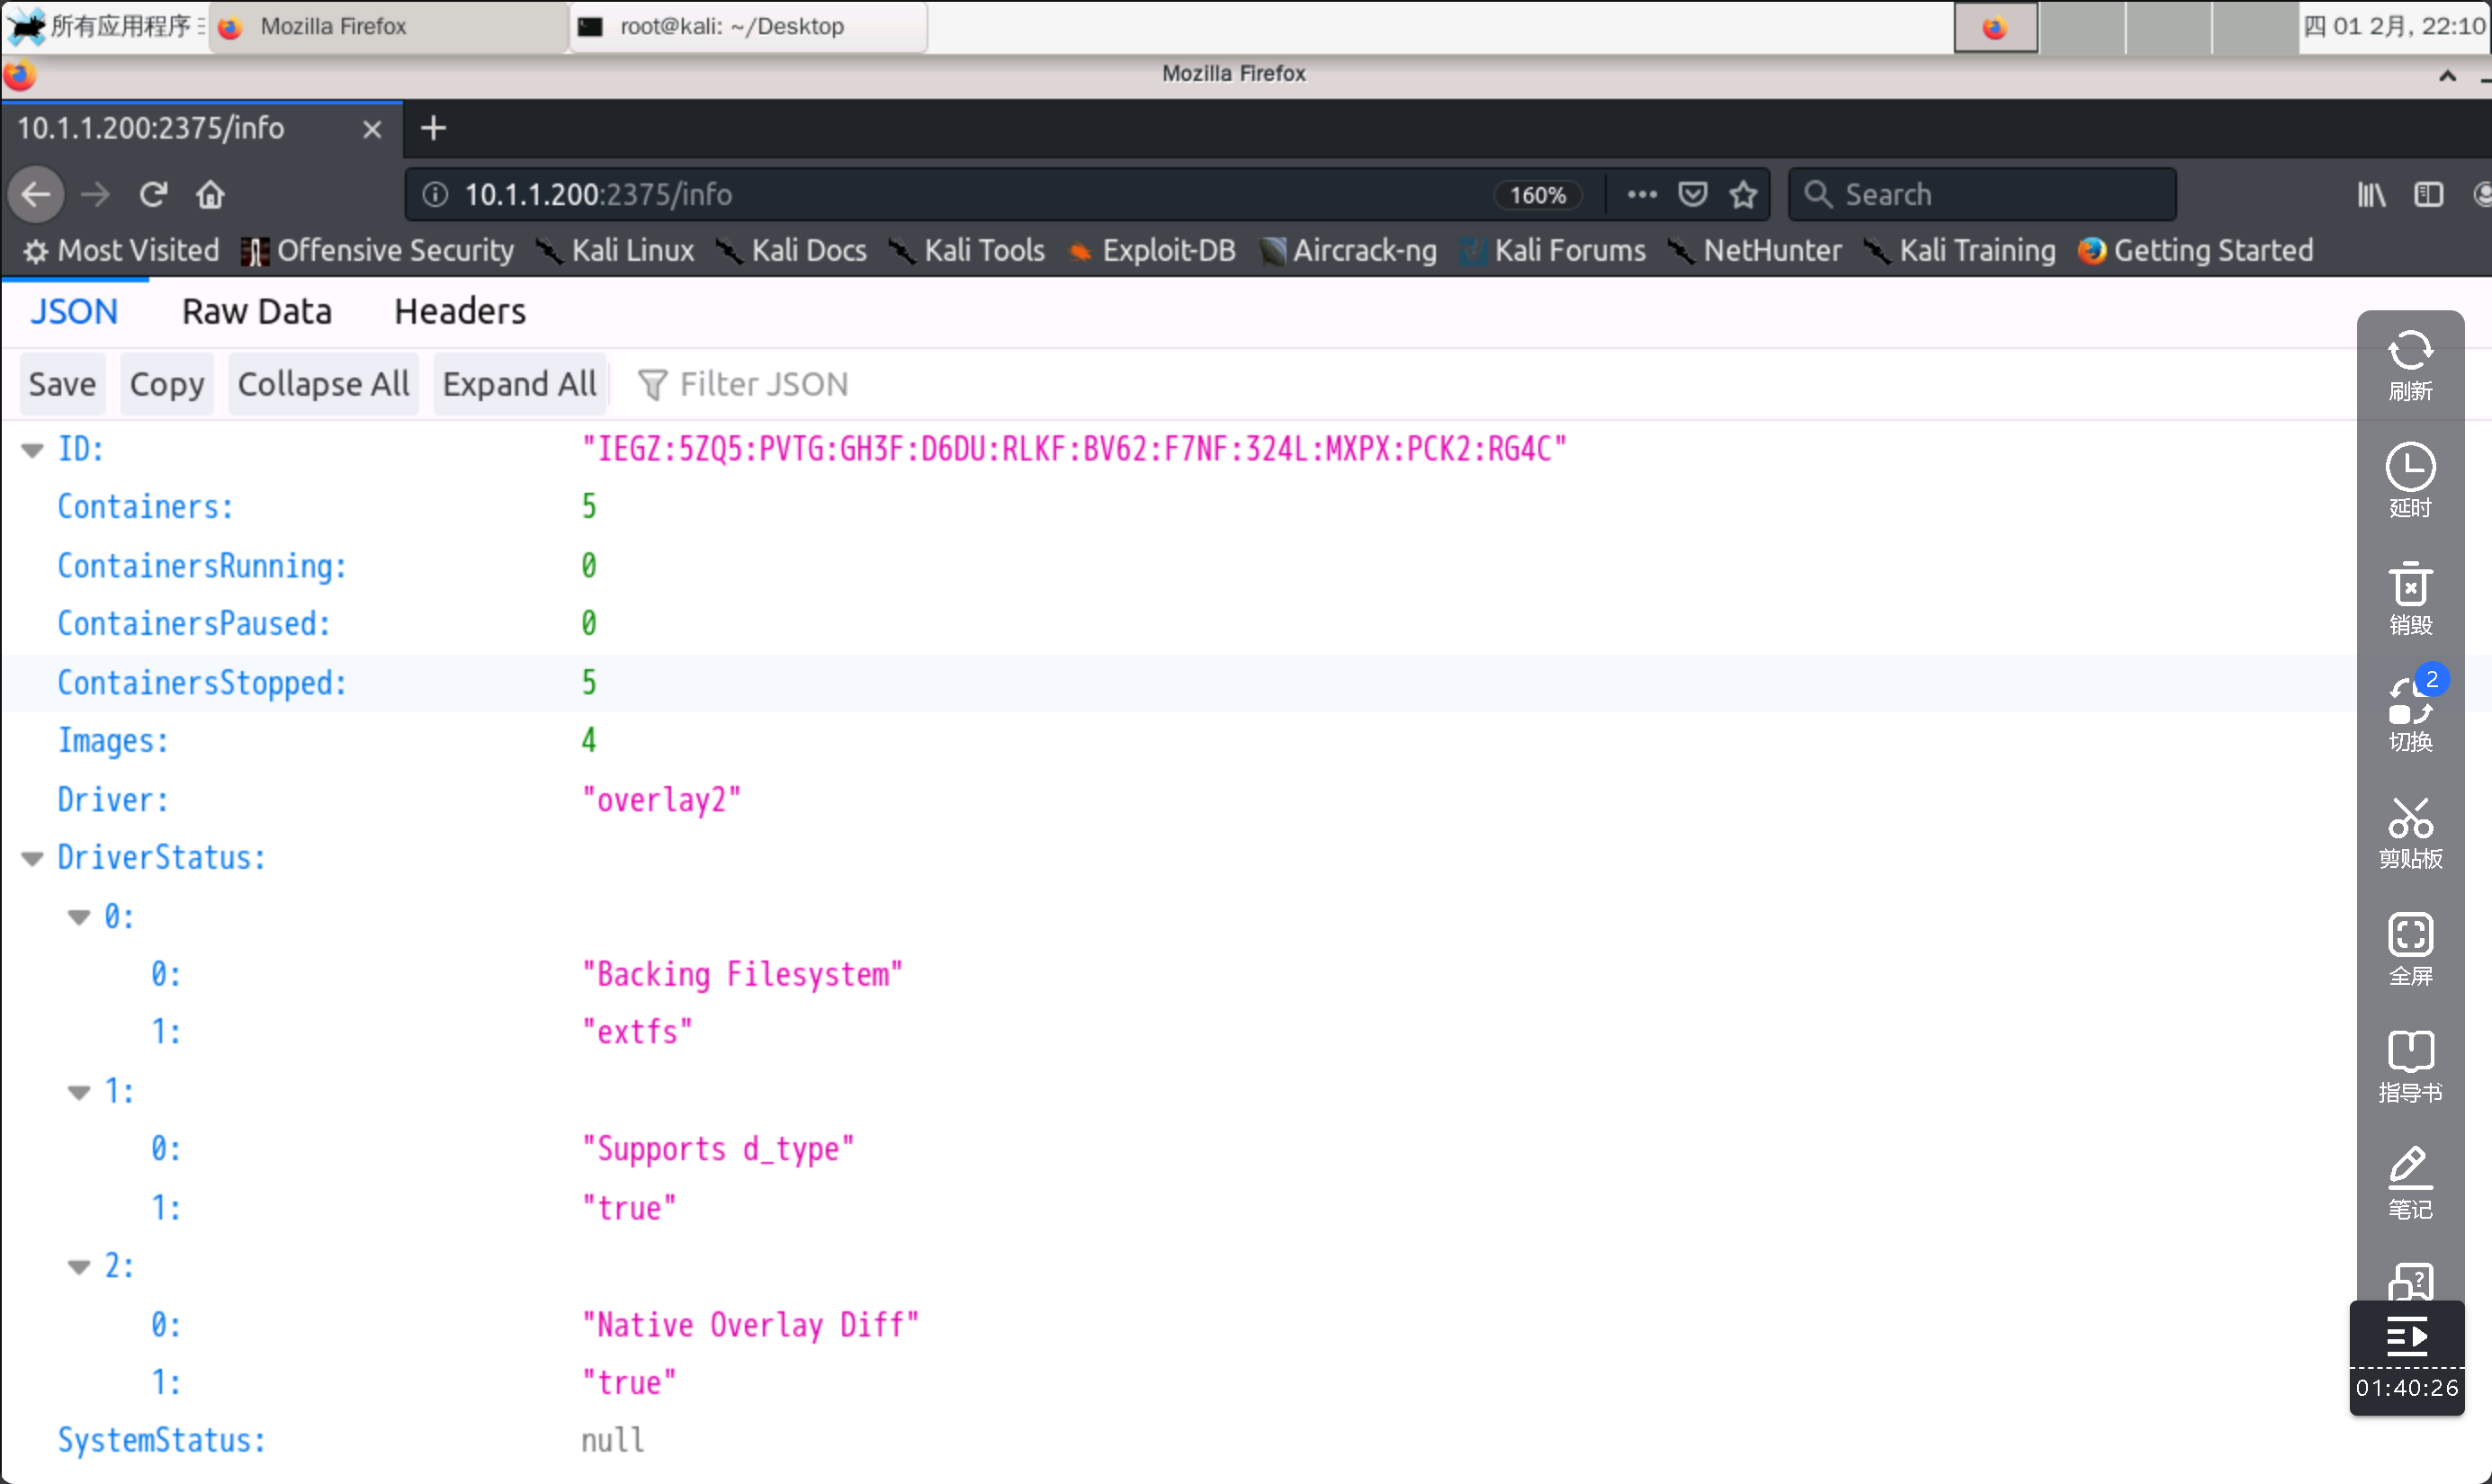Click the 160% zoom level indicator

1537,194
